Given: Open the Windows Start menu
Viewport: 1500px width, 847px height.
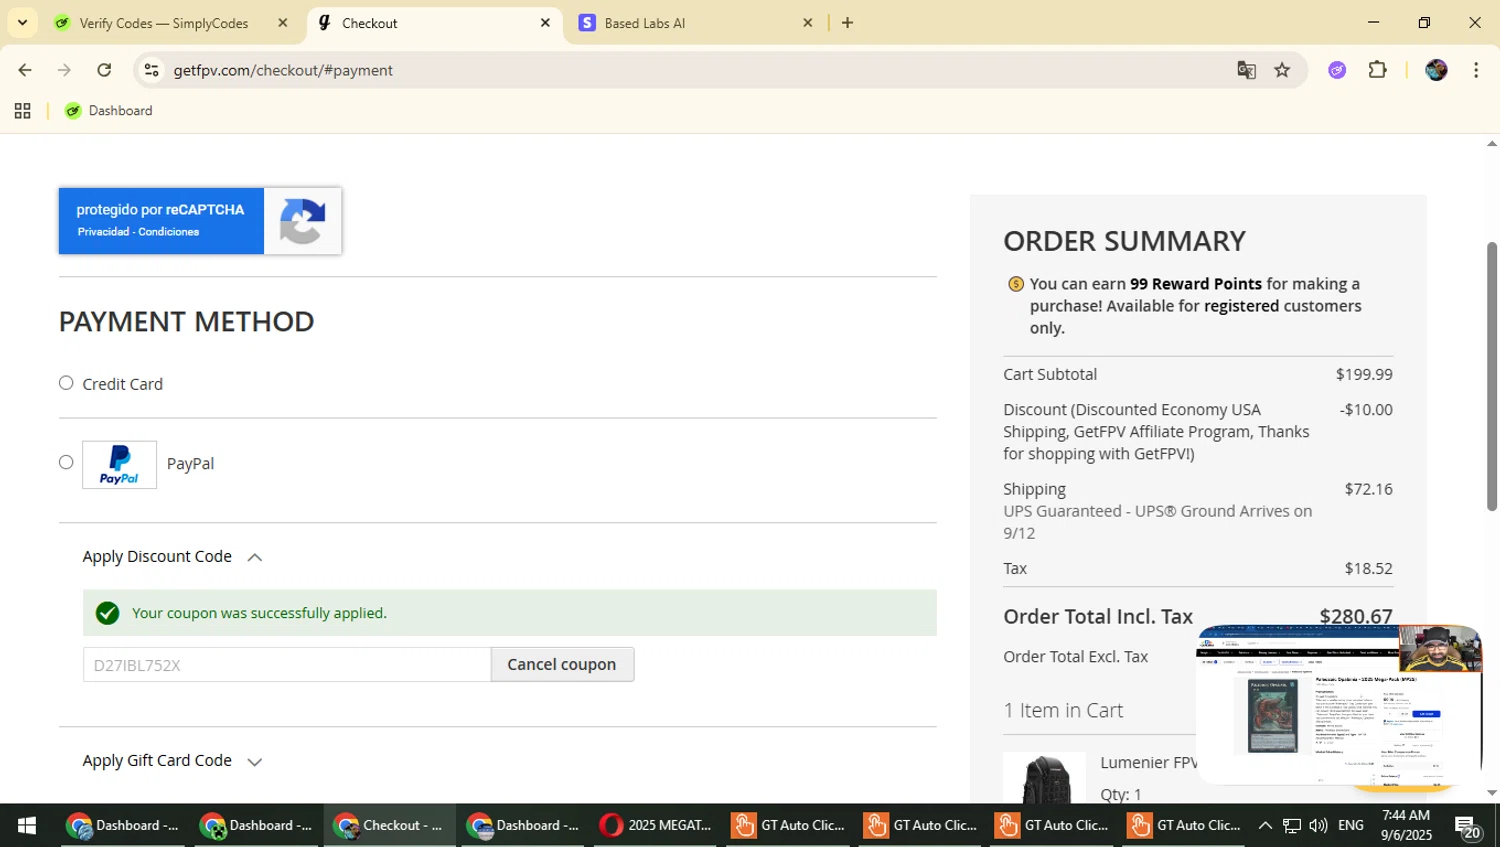Looking at the screenshot, I should [27, 826].
